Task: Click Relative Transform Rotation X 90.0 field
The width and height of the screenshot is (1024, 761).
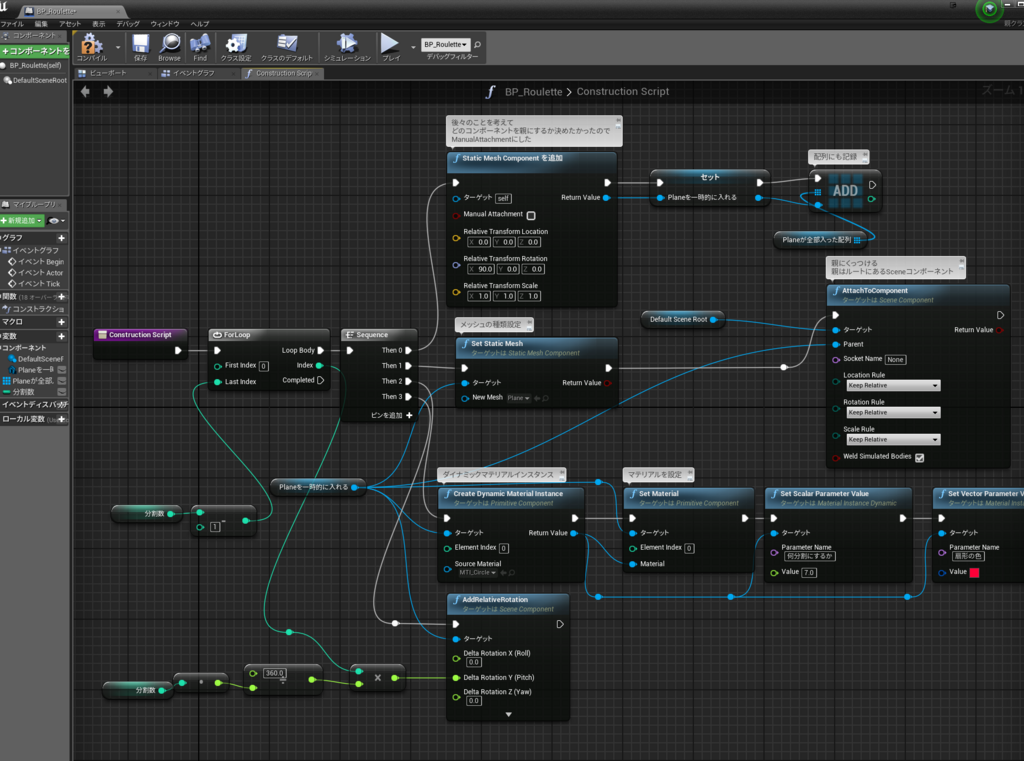Action: [x=481, y=269]
